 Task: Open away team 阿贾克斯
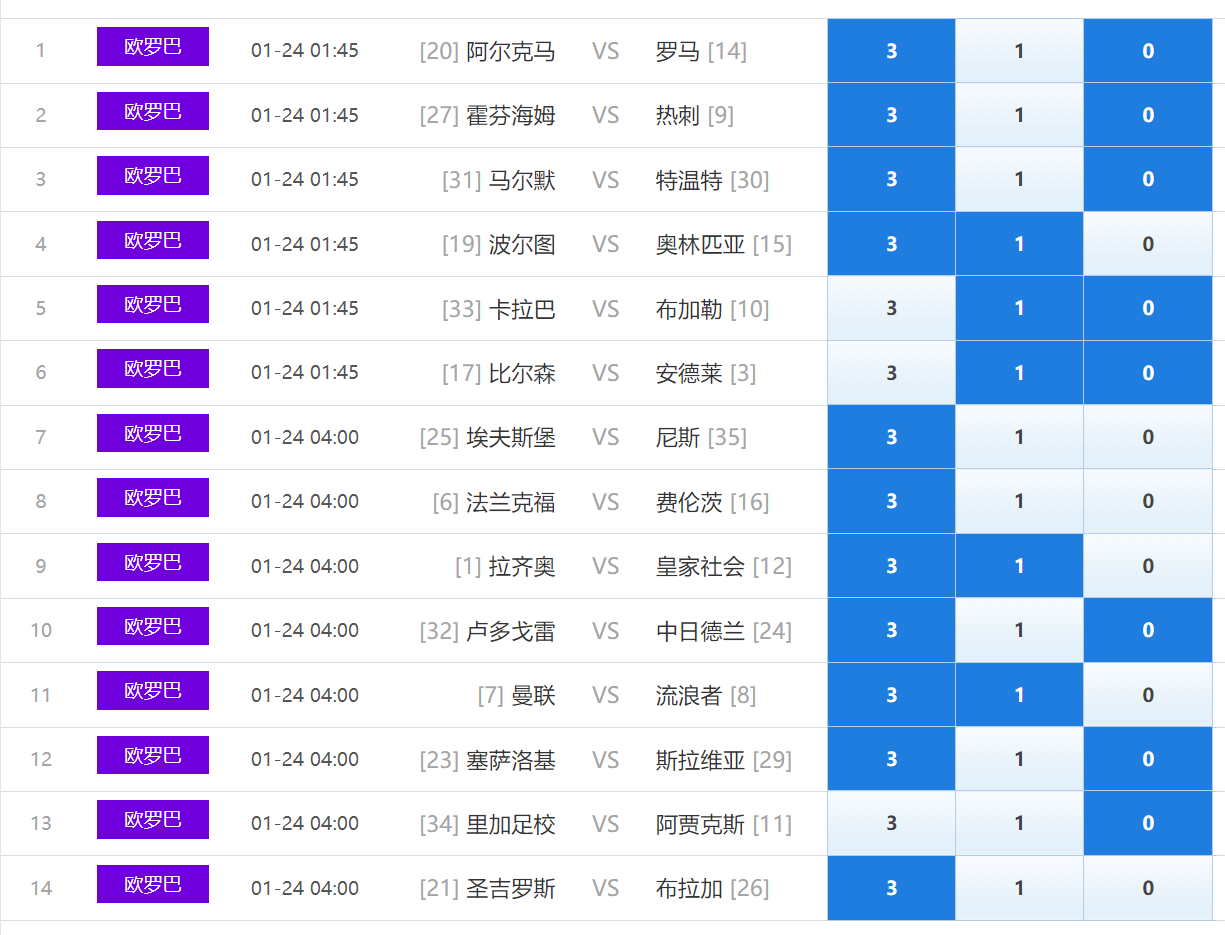[700, 825]
